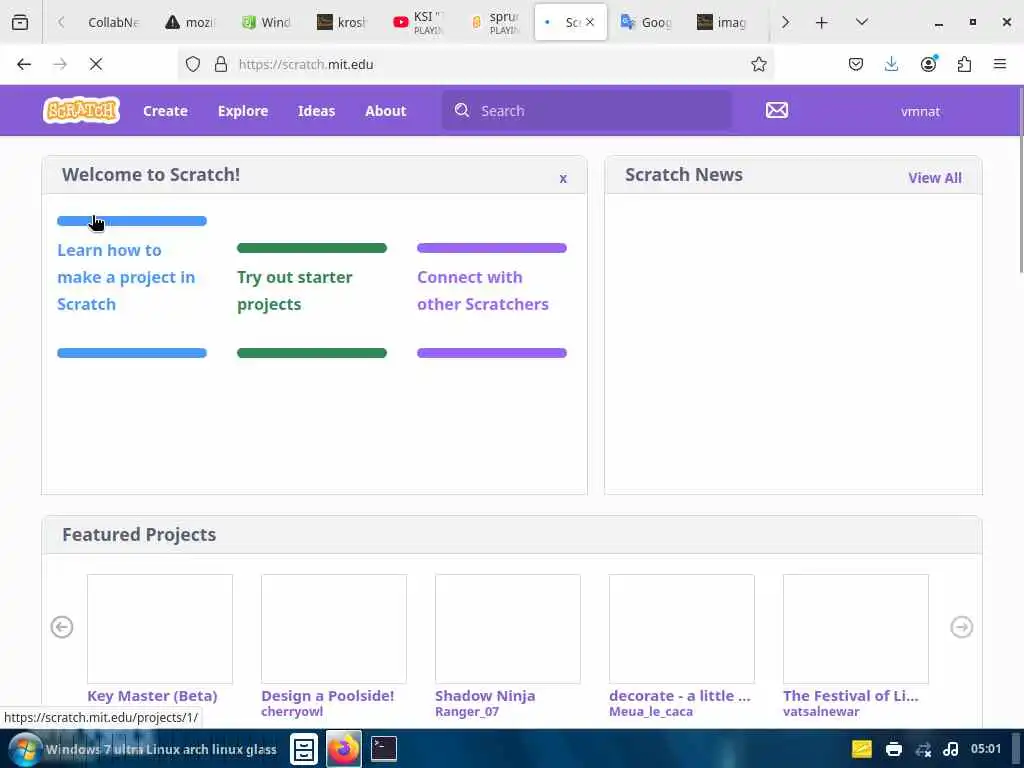This screenshot has width=1024, height=768.
Task: Open the extensions puzzle icon
Action: tap(964, 64)
